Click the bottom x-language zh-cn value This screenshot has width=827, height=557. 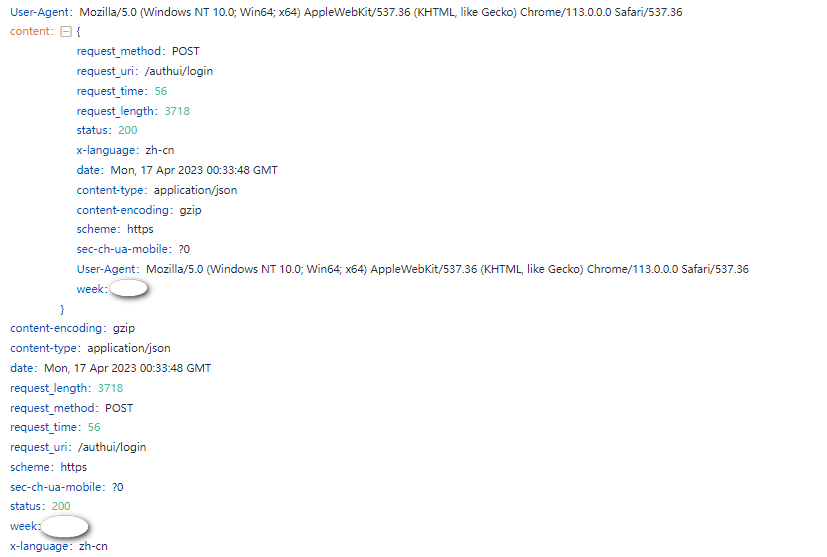click(x=93, y=546)
